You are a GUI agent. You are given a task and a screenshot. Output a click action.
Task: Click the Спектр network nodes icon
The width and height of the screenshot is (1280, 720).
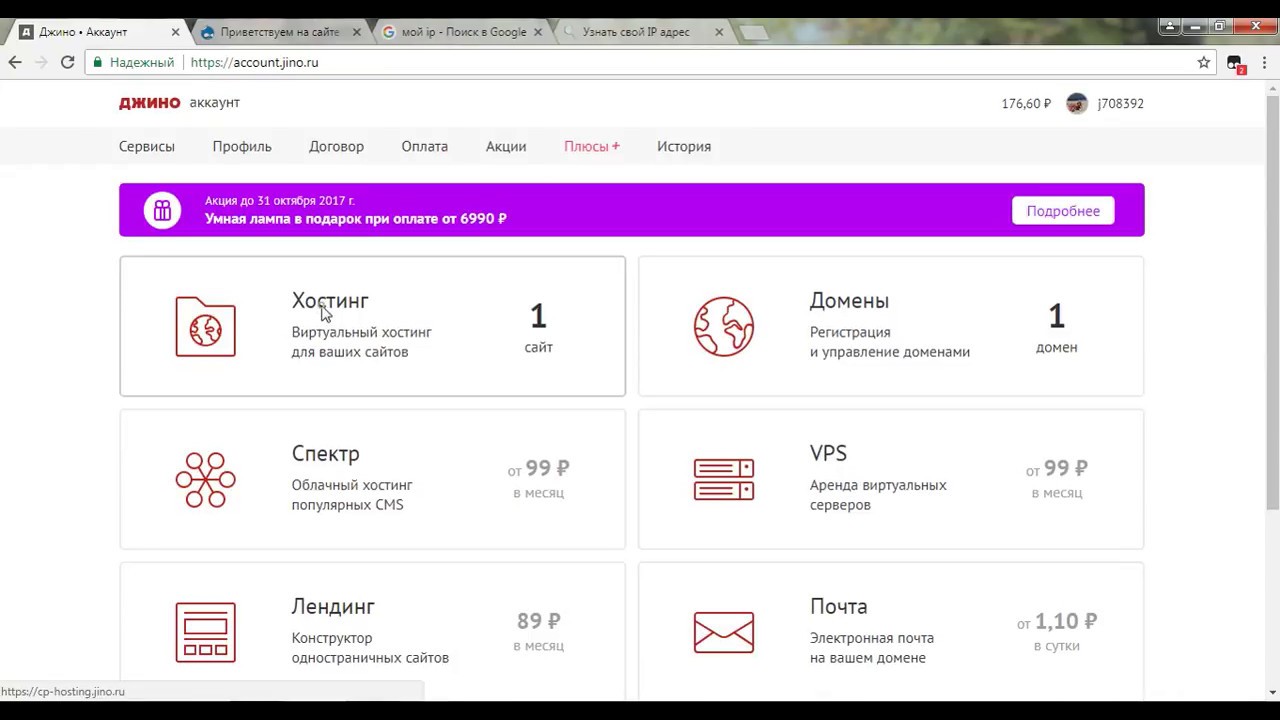(x=206, y=480)
